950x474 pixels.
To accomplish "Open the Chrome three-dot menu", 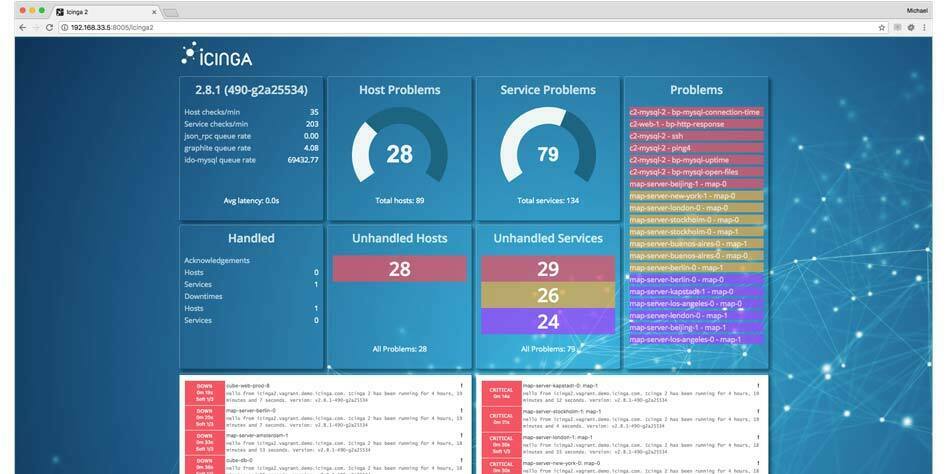I will point(924,27).
